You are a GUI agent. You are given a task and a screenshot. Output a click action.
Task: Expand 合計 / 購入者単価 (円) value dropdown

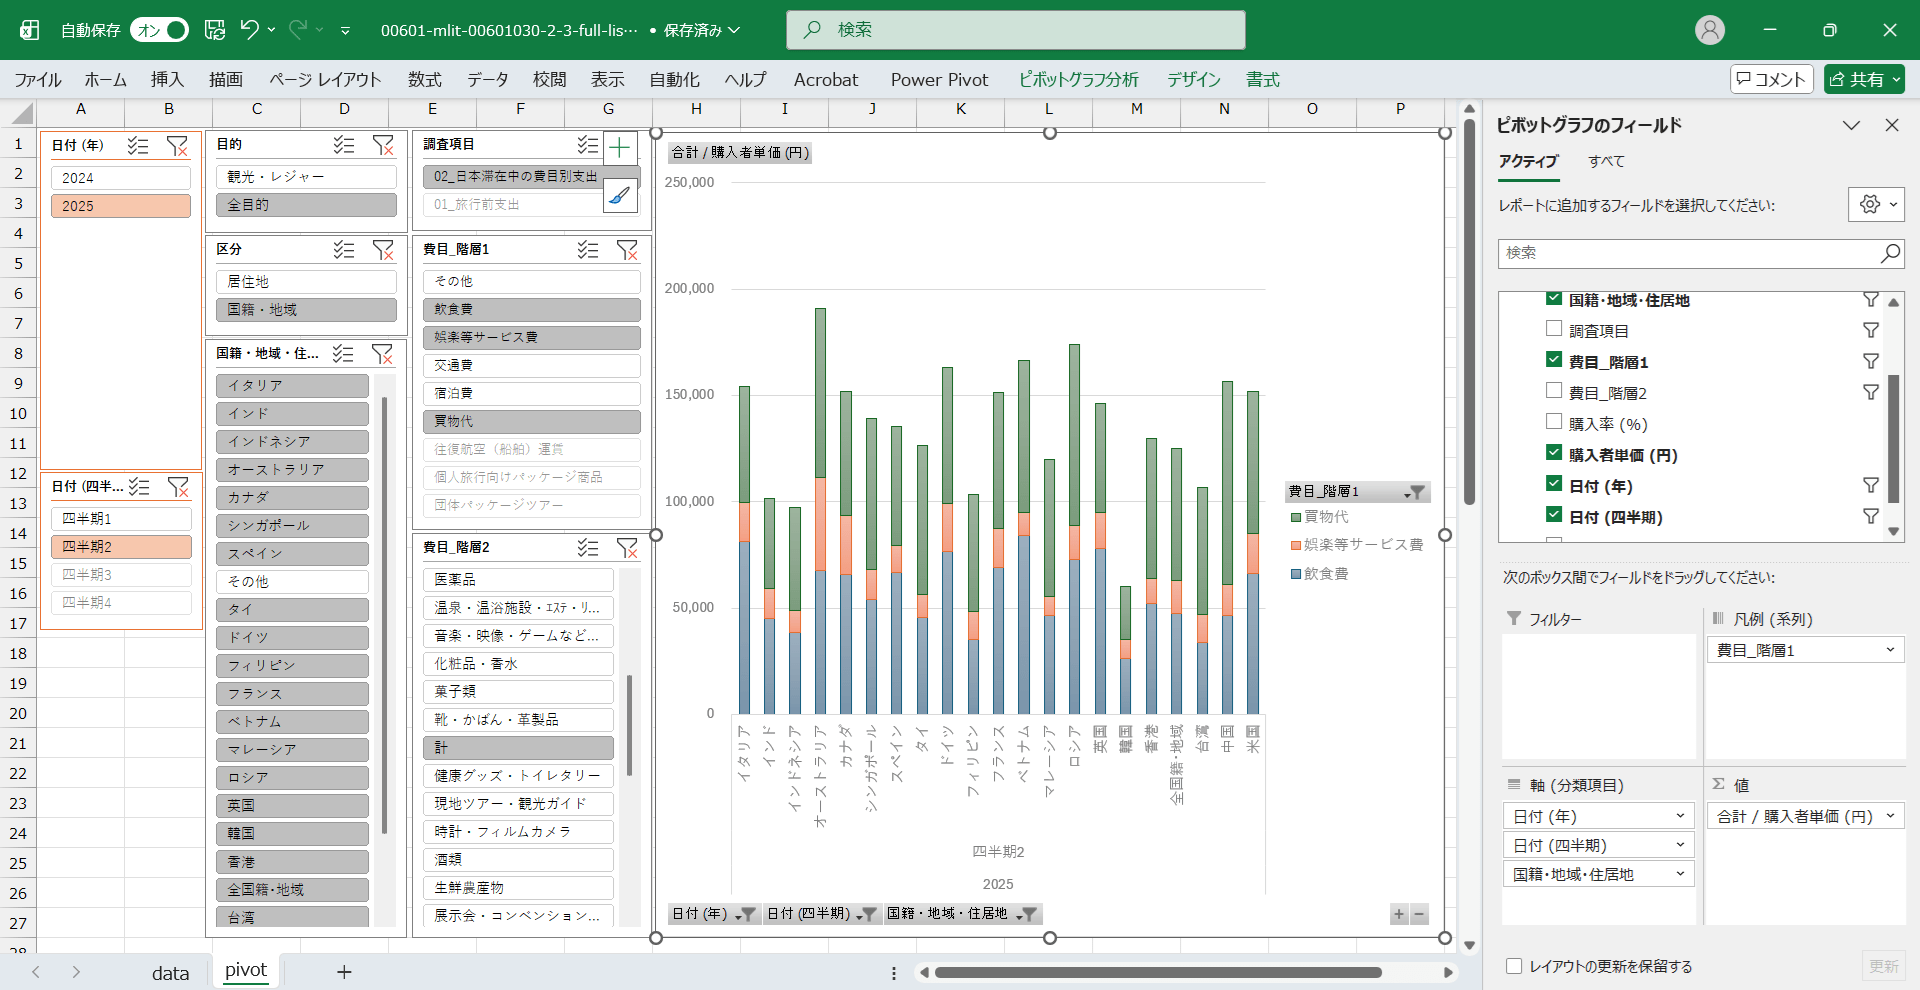pyautogui.click(x=1890, y=816)
